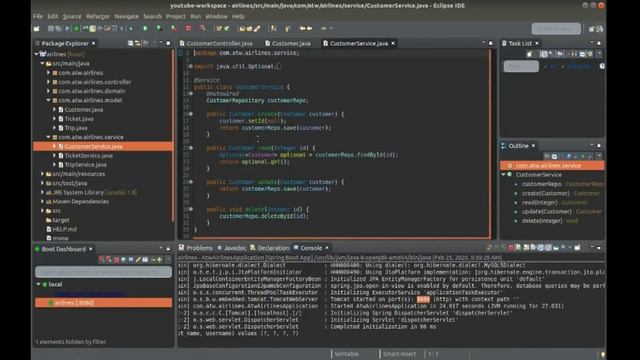
Task: Click the red Stop square in main toolbar
Action: 188,29
